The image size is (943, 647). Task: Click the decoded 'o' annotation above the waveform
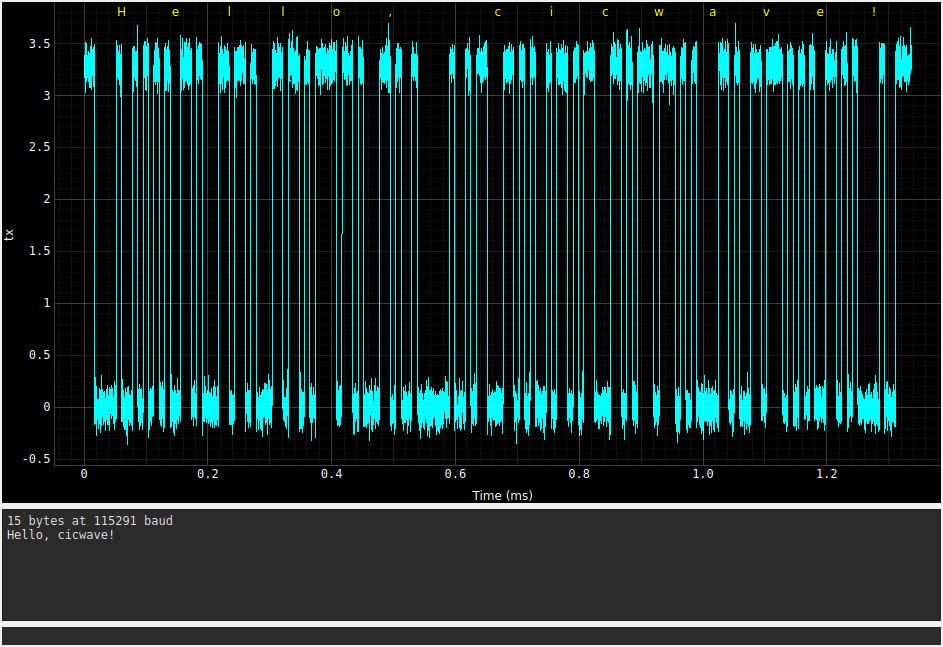tap(336, 12)
